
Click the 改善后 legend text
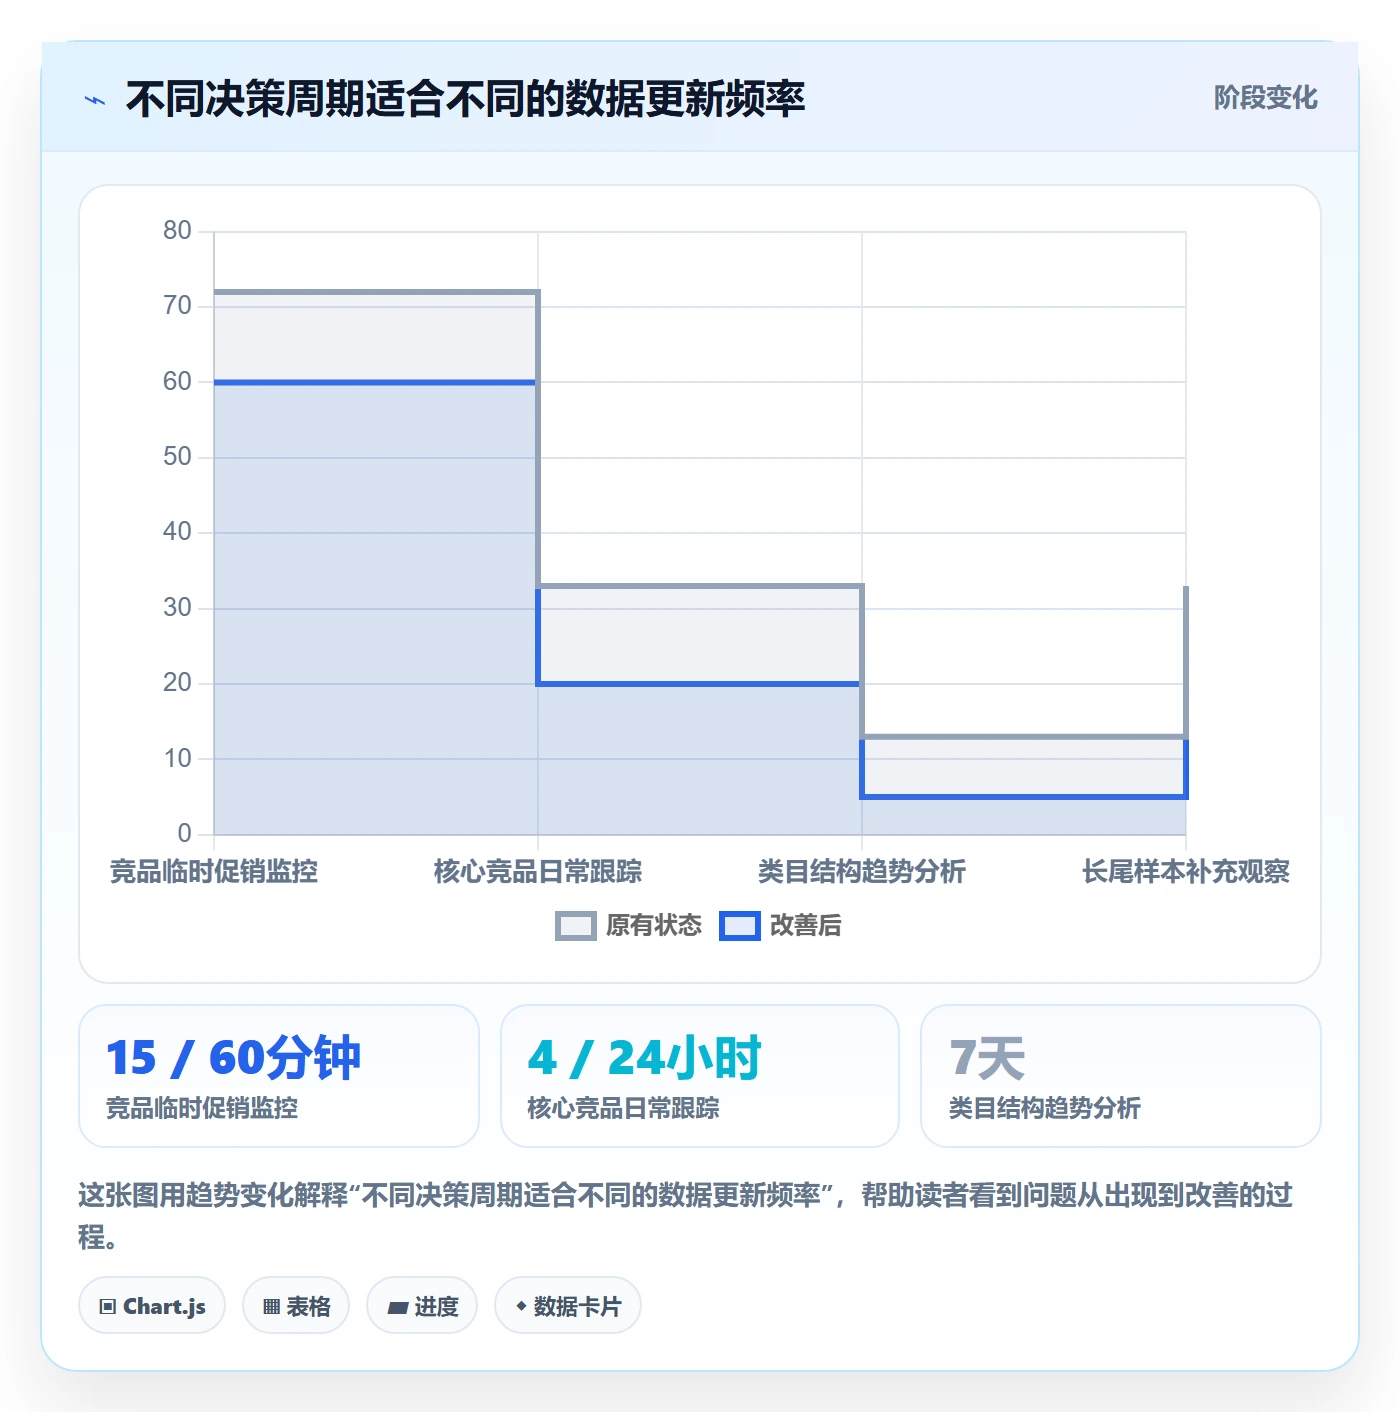(806, 926)
